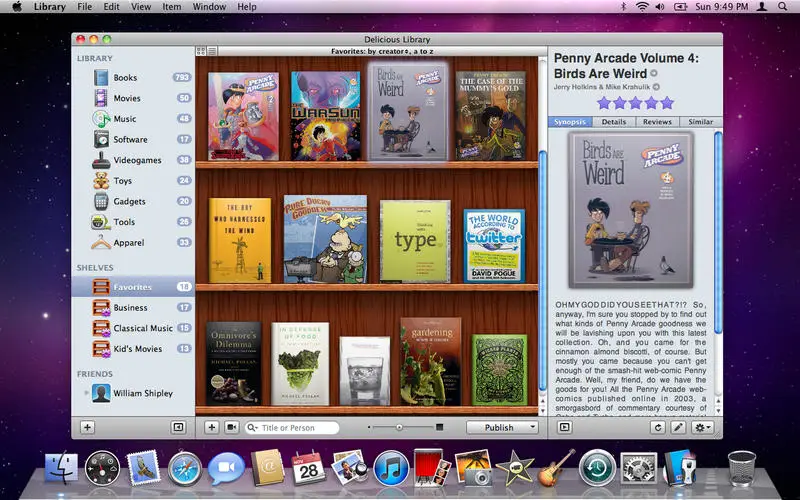Open the Item menu
Image resolution: width=800 pixels, height=500 pixels.
[x=171, y=7]
